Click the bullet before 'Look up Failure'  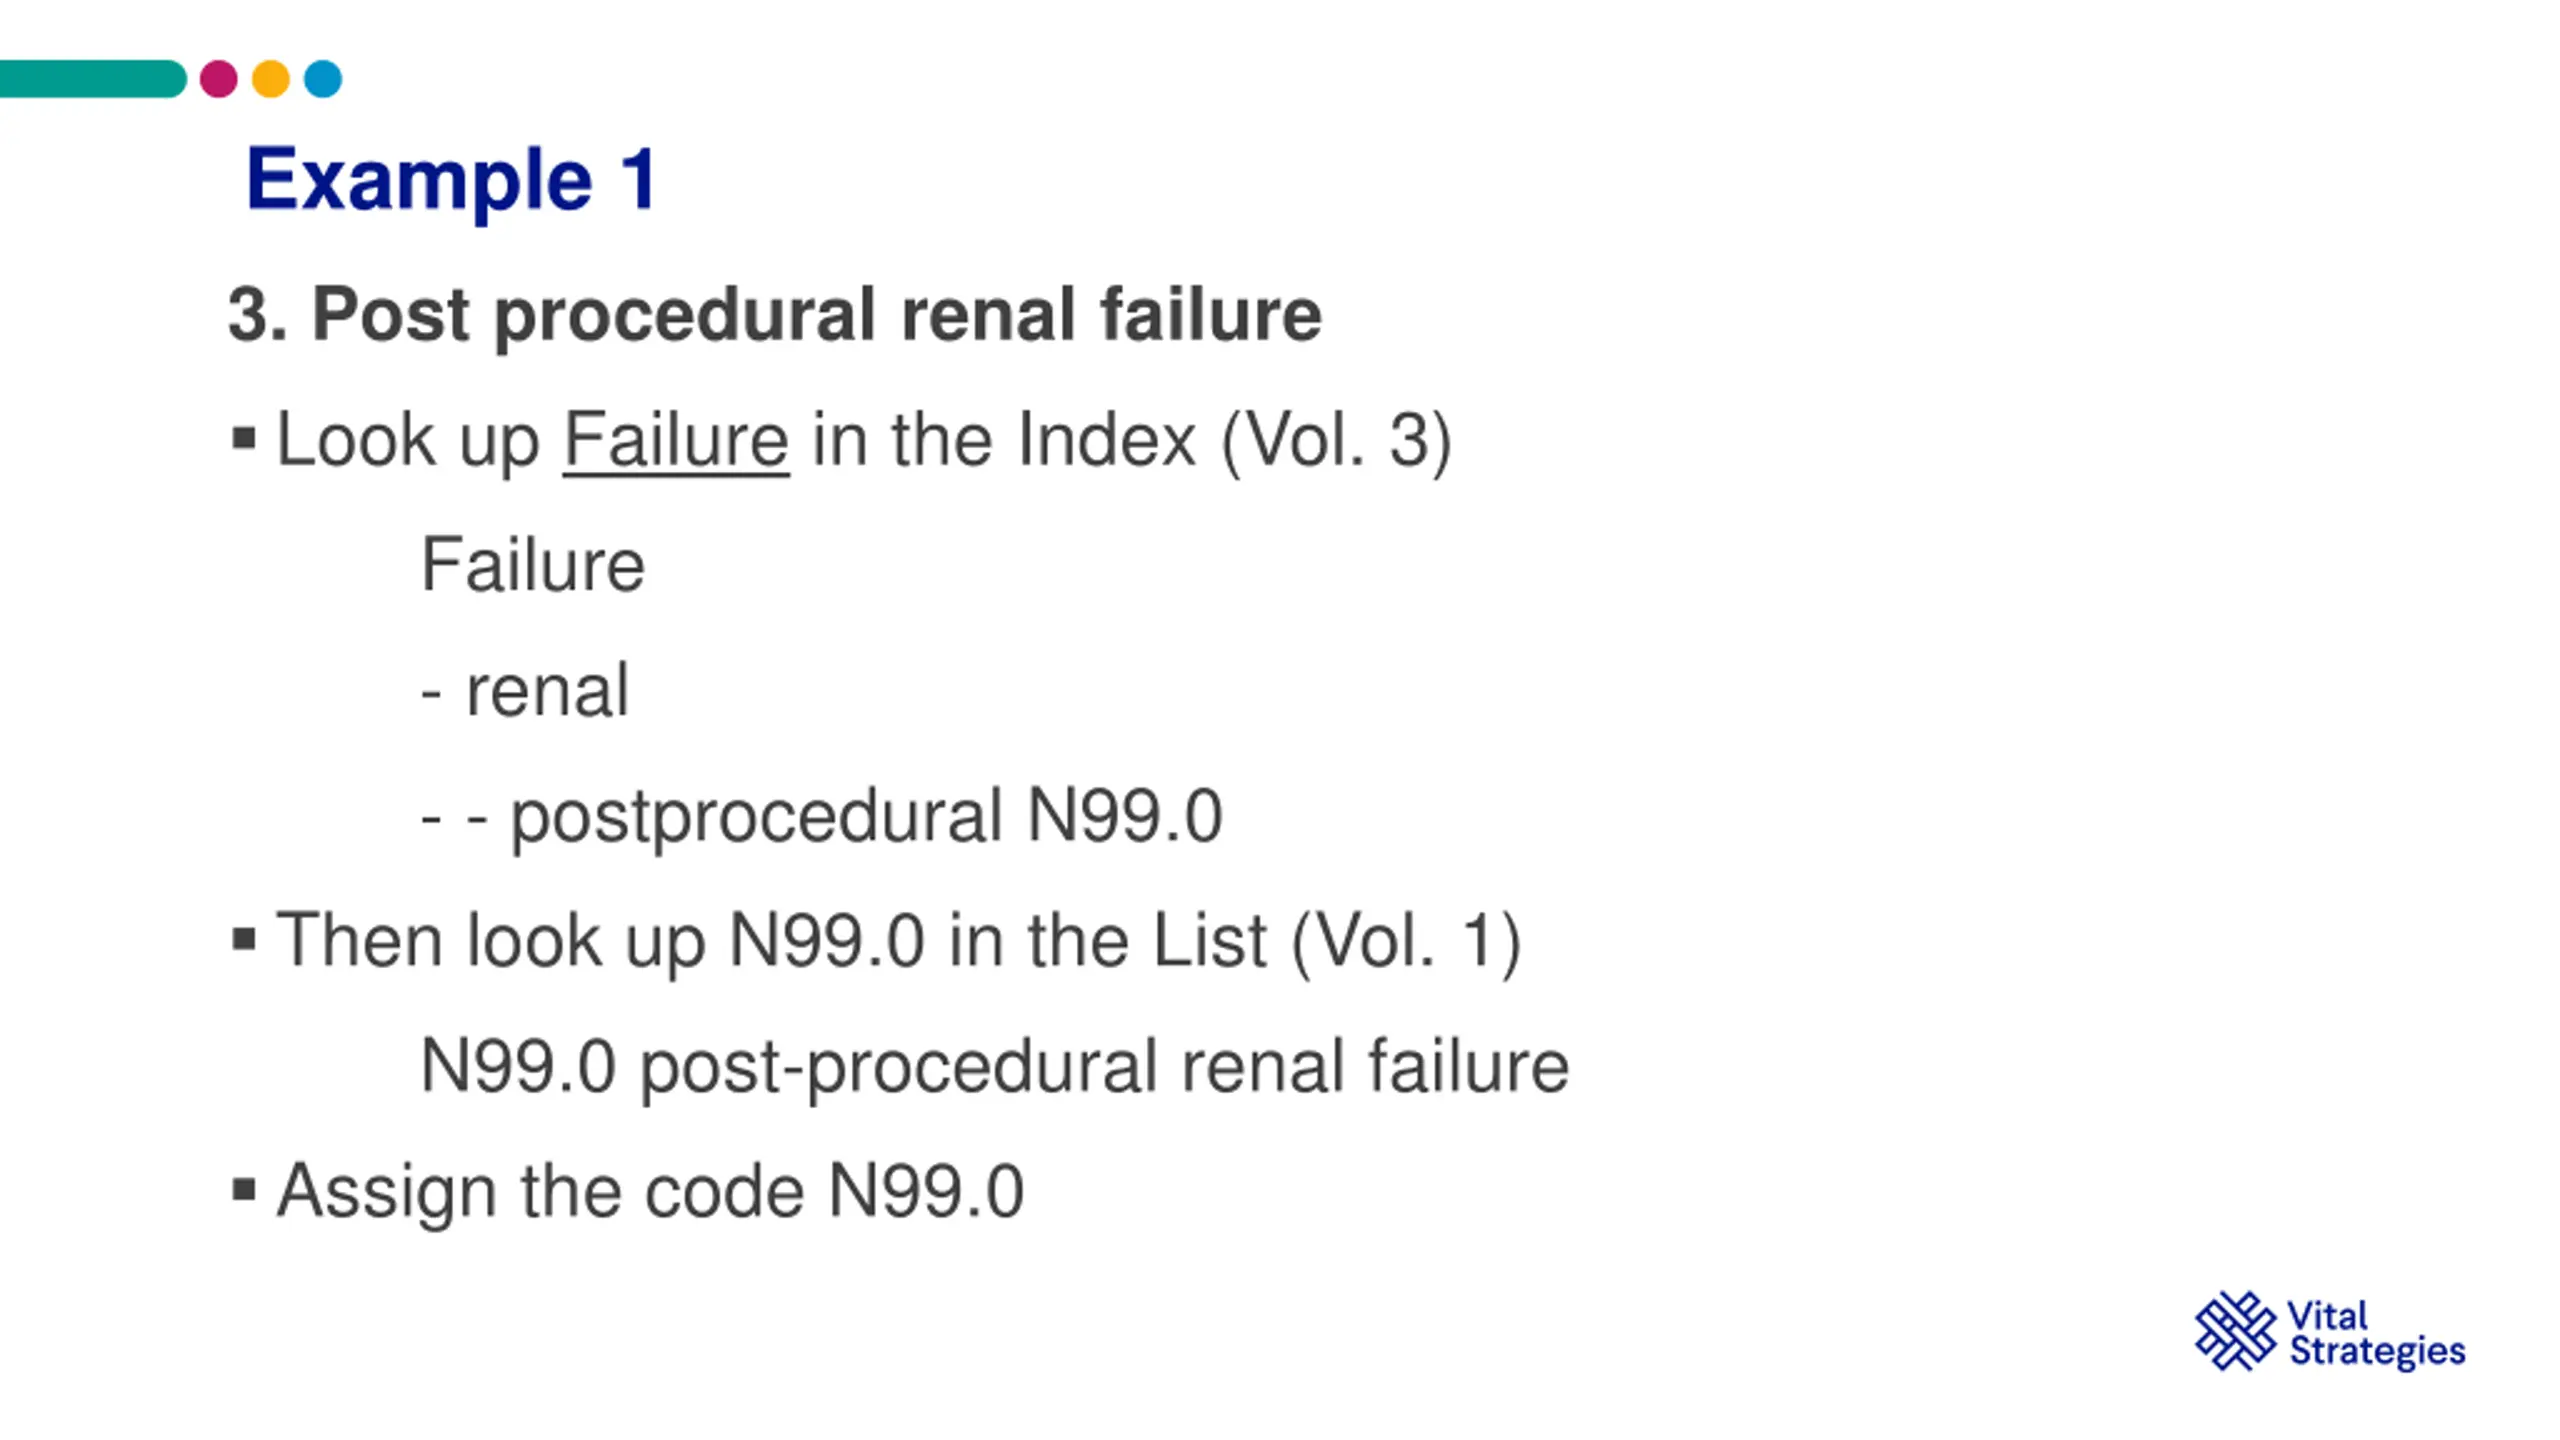click(x=243, y=439)
